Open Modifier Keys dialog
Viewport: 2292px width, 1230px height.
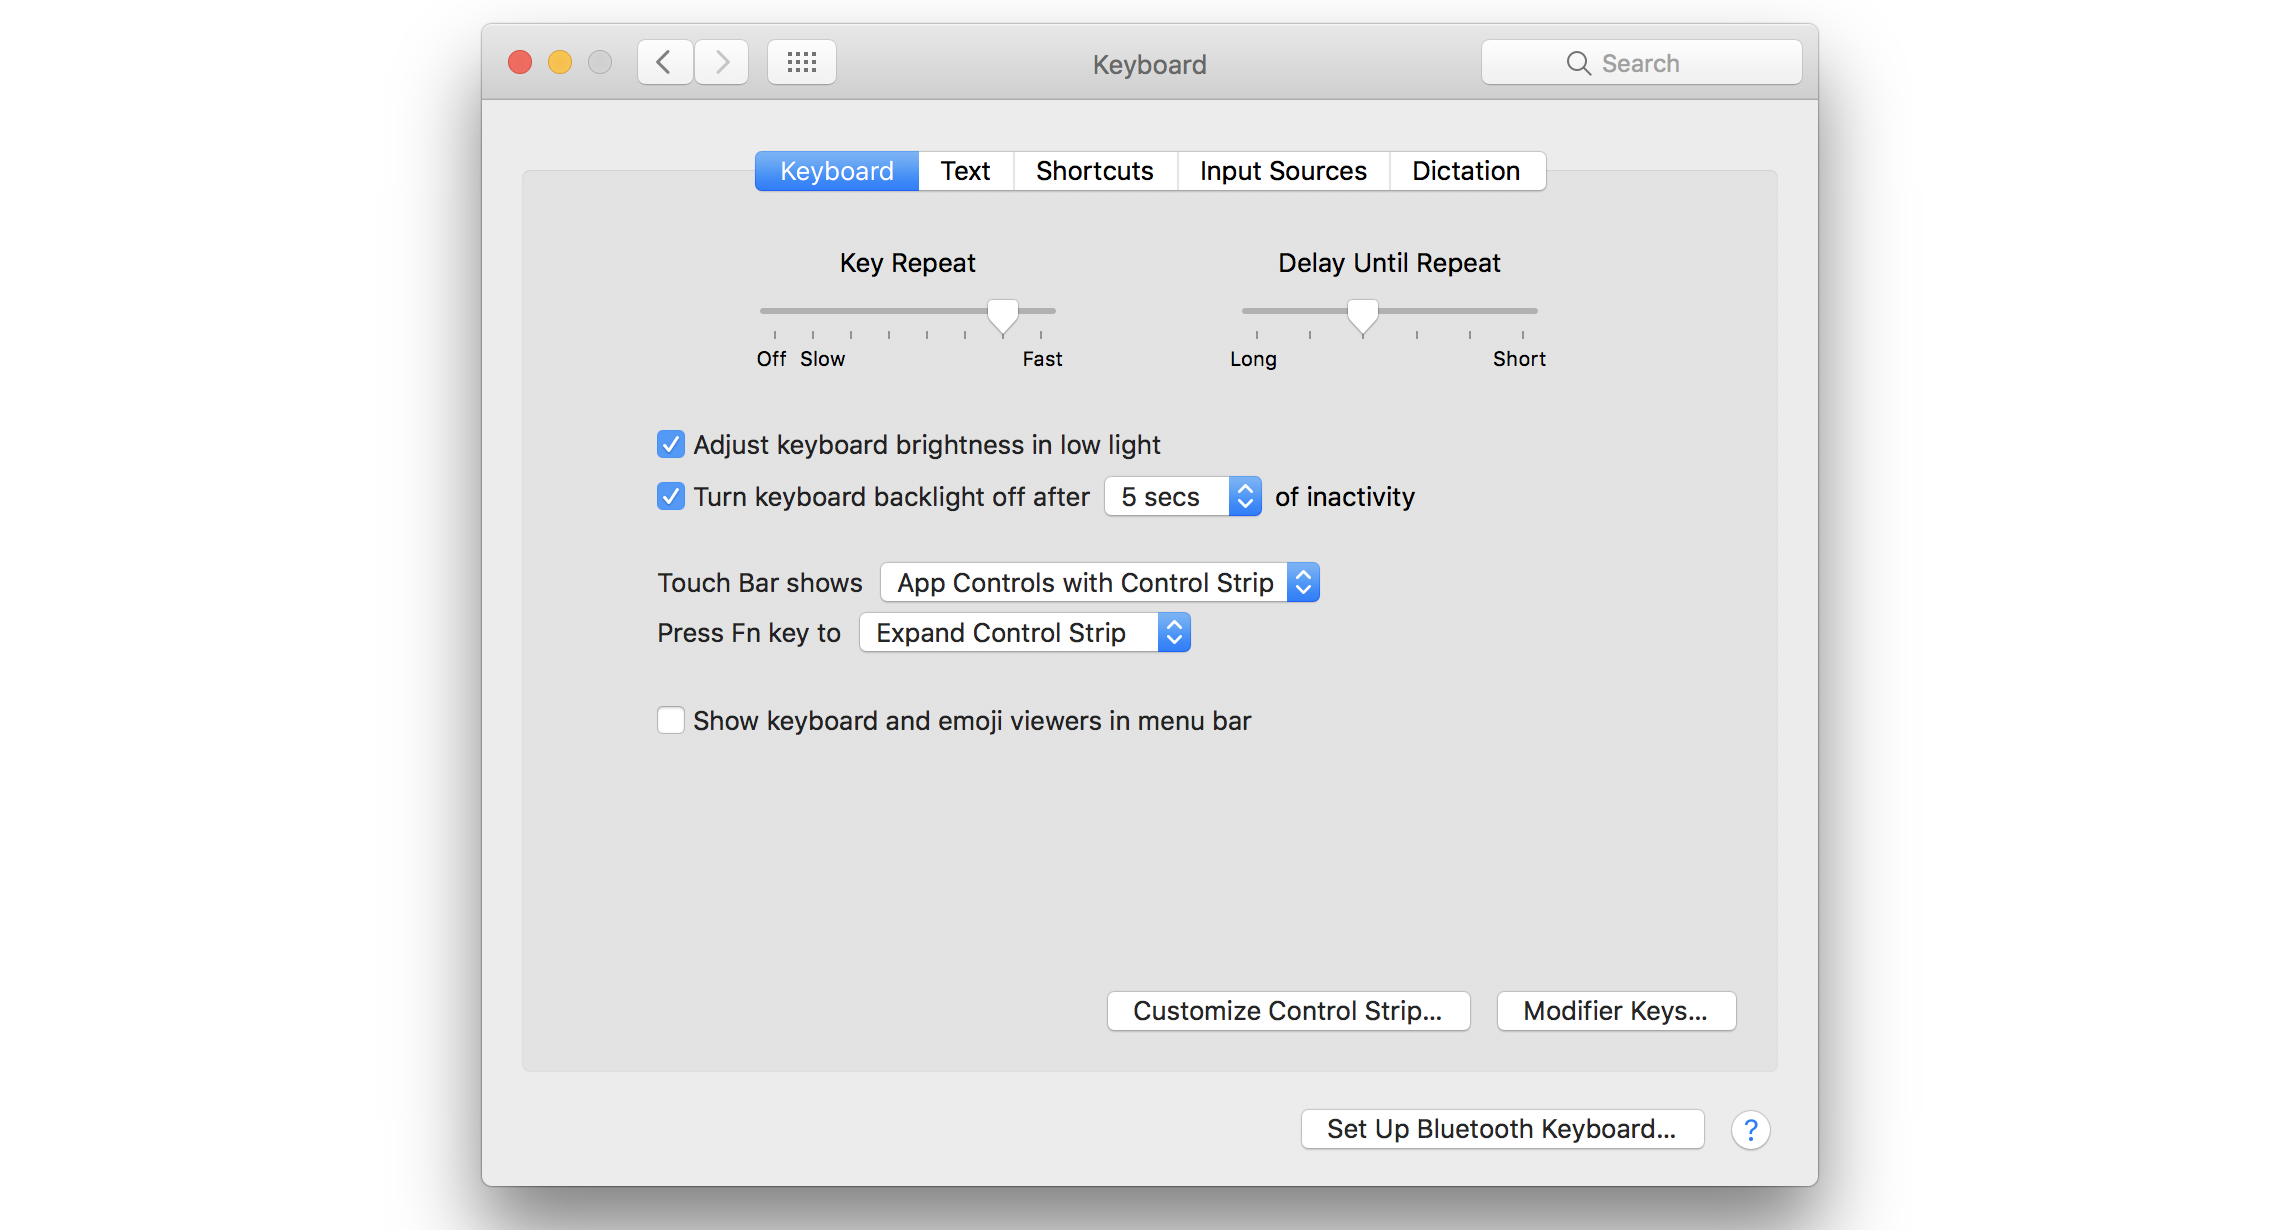(x=1616, y=1011)
